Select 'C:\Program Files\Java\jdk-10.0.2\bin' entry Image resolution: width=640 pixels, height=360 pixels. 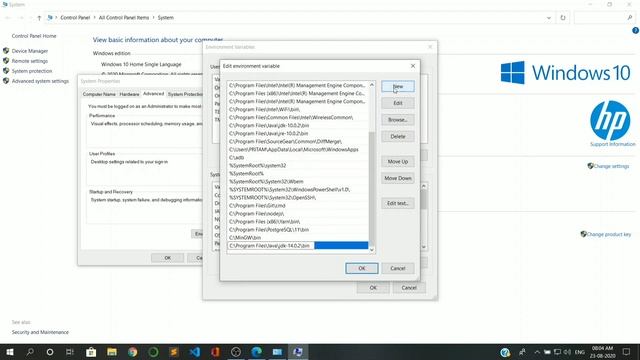pos(298,126)
